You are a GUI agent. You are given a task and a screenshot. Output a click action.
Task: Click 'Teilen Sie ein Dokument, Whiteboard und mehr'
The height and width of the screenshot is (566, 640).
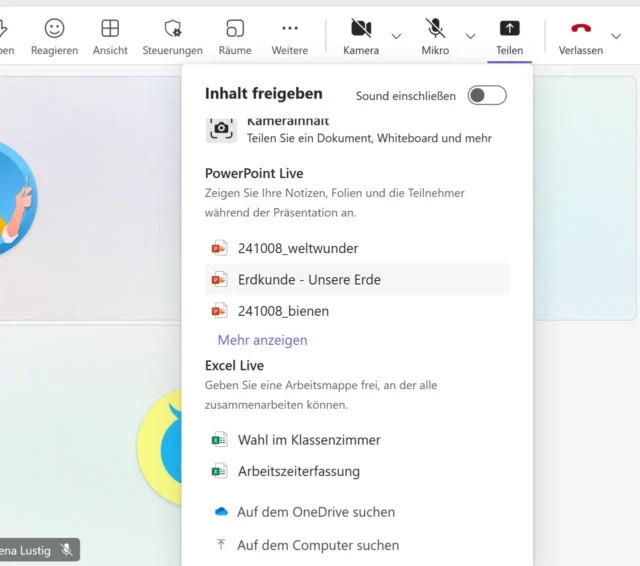[369, 138]
